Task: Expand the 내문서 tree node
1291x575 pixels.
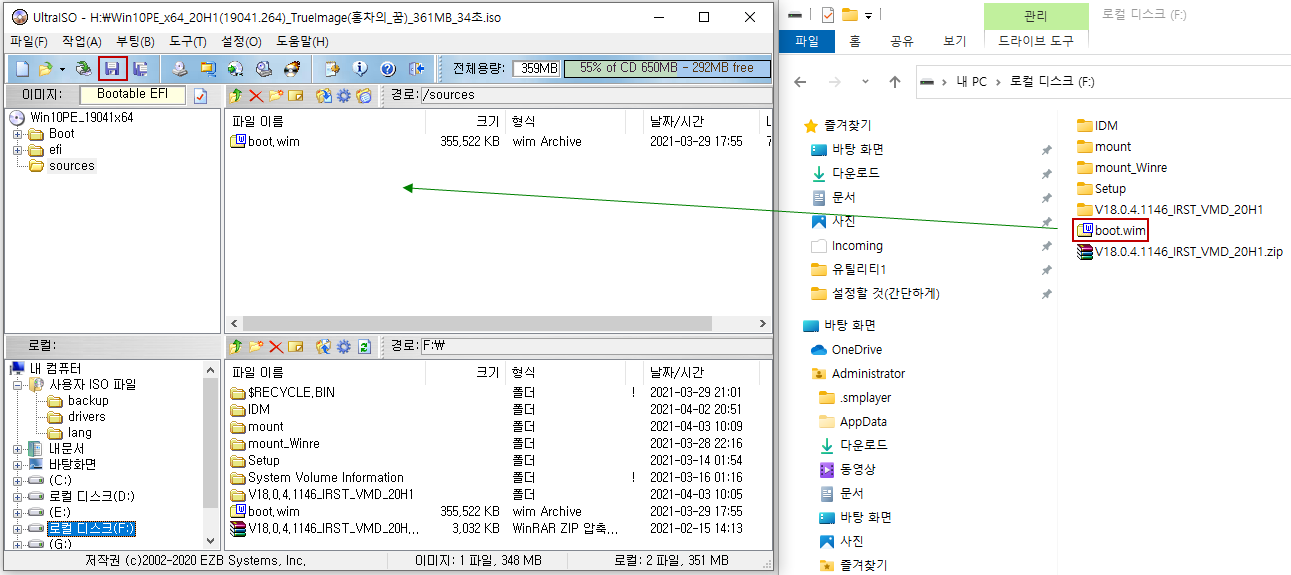Action: tap(18, 449)
